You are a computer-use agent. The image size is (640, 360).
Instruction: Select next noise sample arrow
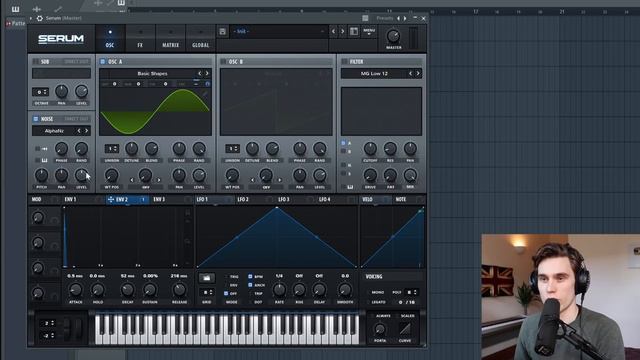pos(86,131)
